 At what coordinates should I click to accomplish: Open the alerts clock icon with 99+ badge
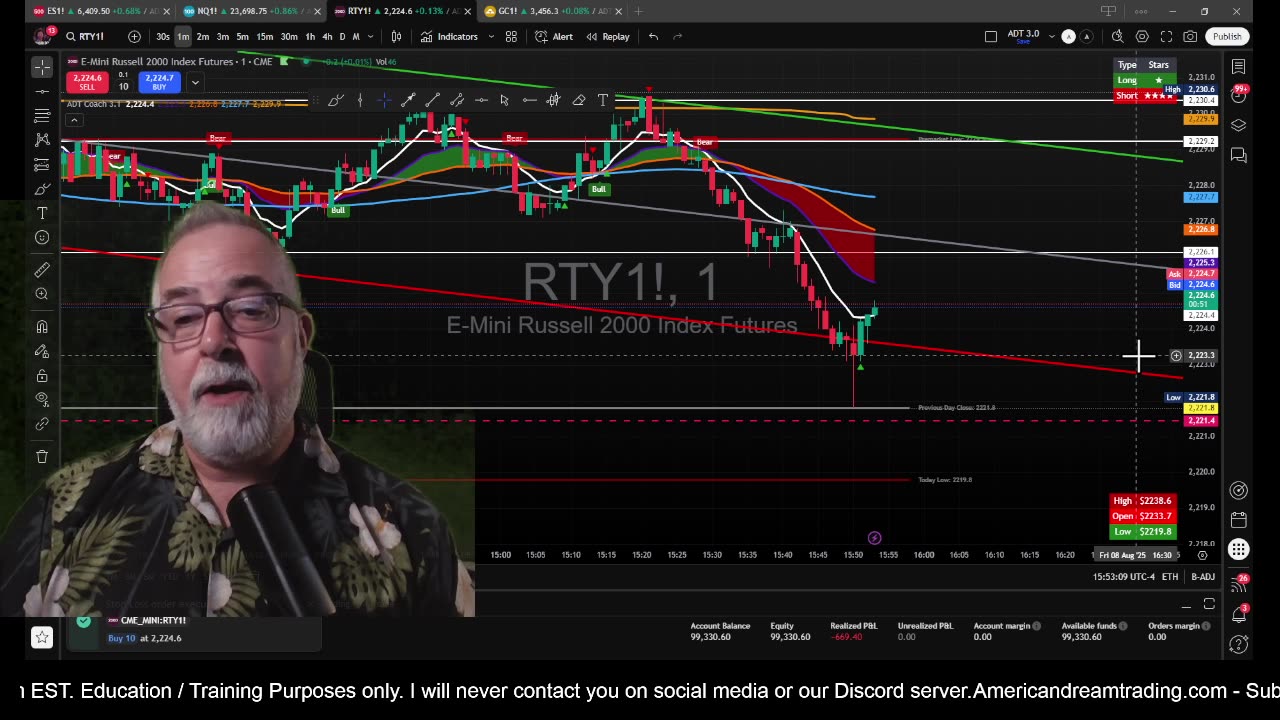1238,96
